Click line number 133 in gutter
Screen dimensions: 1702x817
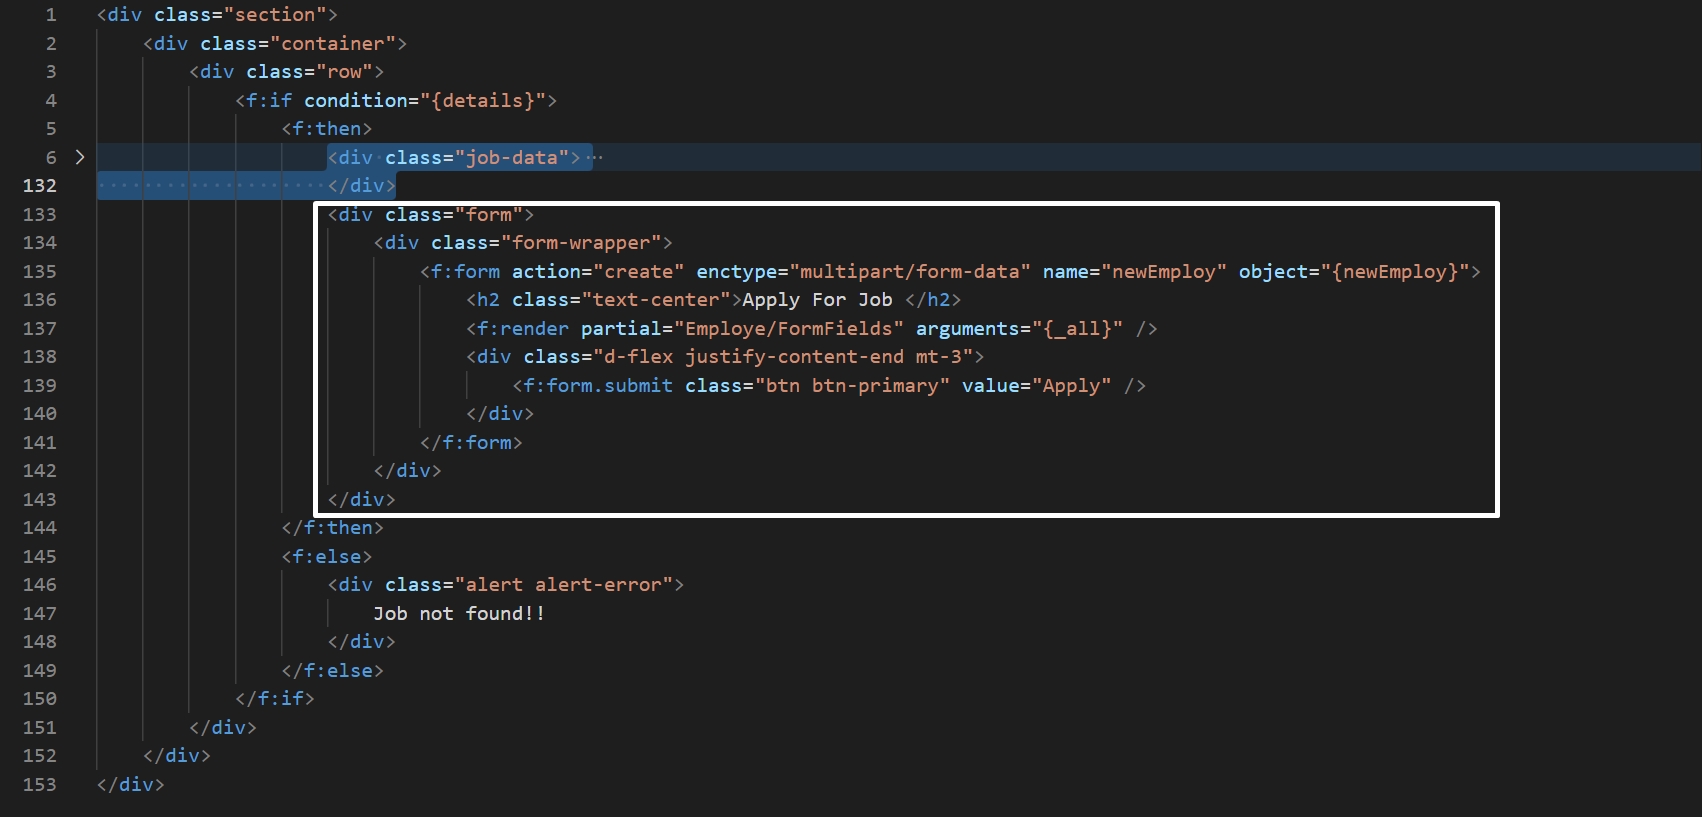click(x=40, y=214)
